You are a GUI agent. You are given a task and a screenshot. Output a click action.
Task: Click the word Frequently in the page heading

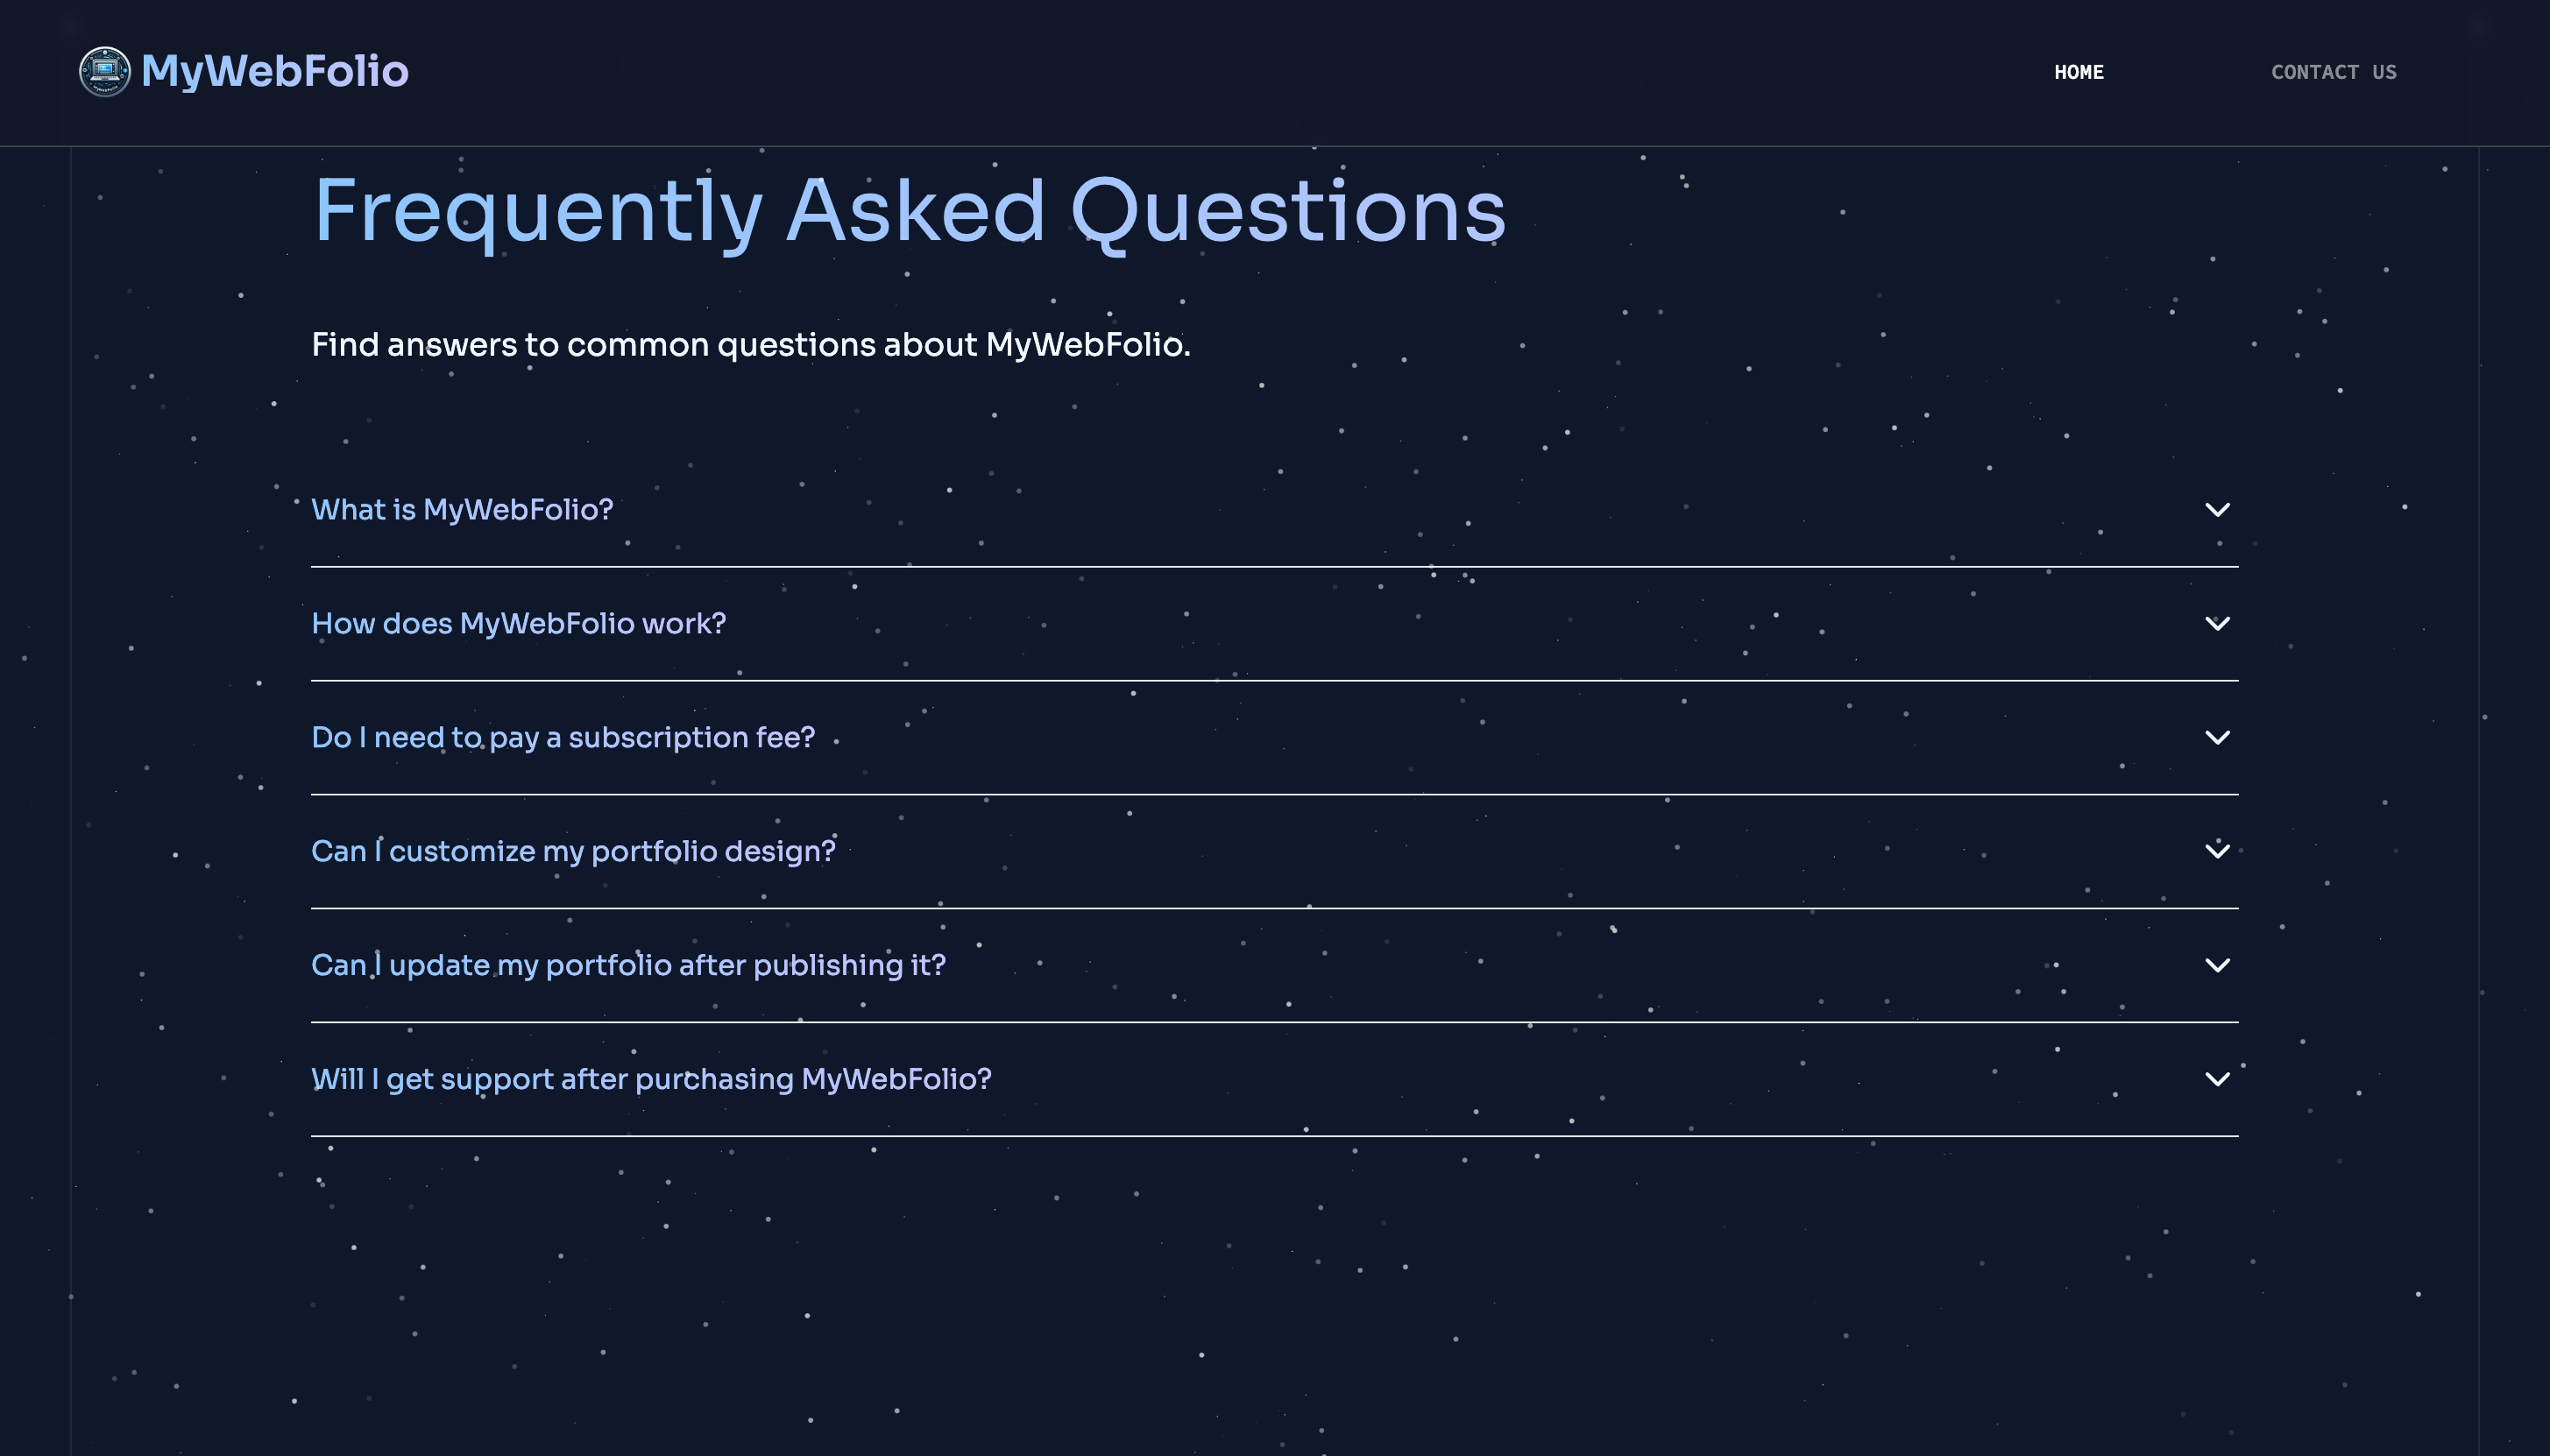point(538,214)
